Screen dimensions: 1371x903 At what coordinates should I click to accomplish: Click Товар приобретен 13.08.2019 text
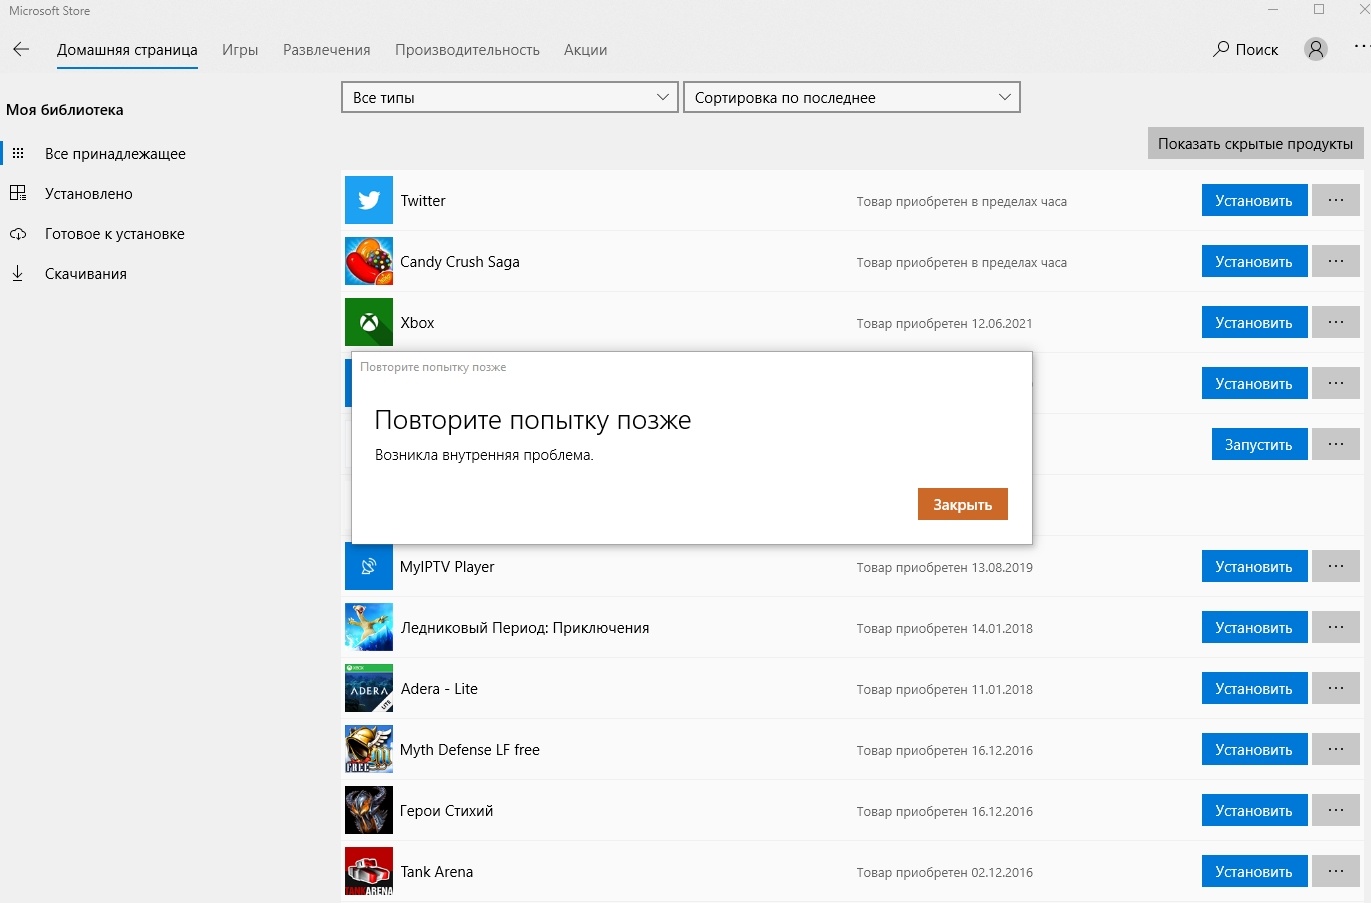pyautogui.click(x=944, y=567)
